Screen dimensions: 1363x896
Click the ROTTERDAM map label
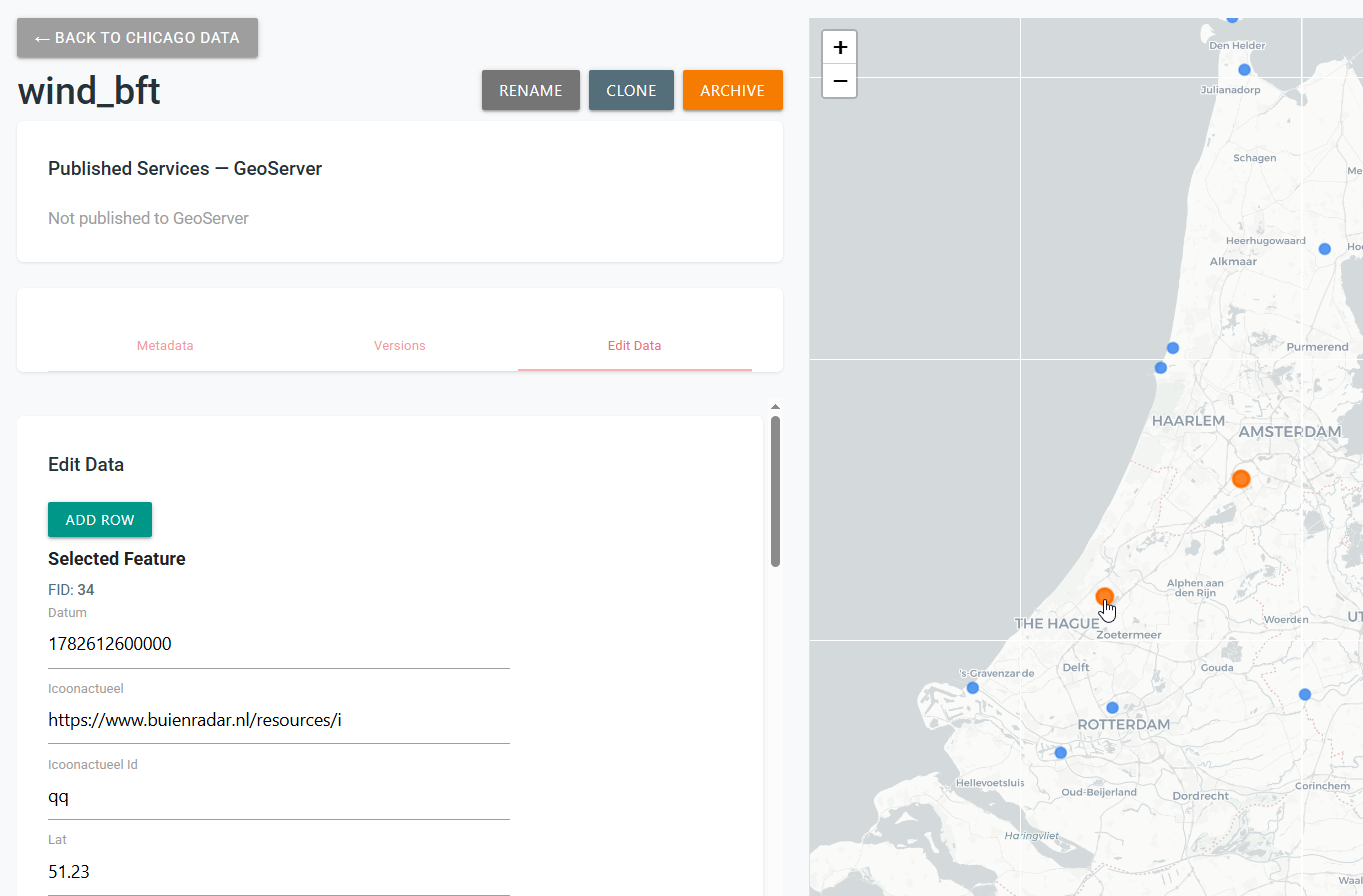coord(1123,724)
